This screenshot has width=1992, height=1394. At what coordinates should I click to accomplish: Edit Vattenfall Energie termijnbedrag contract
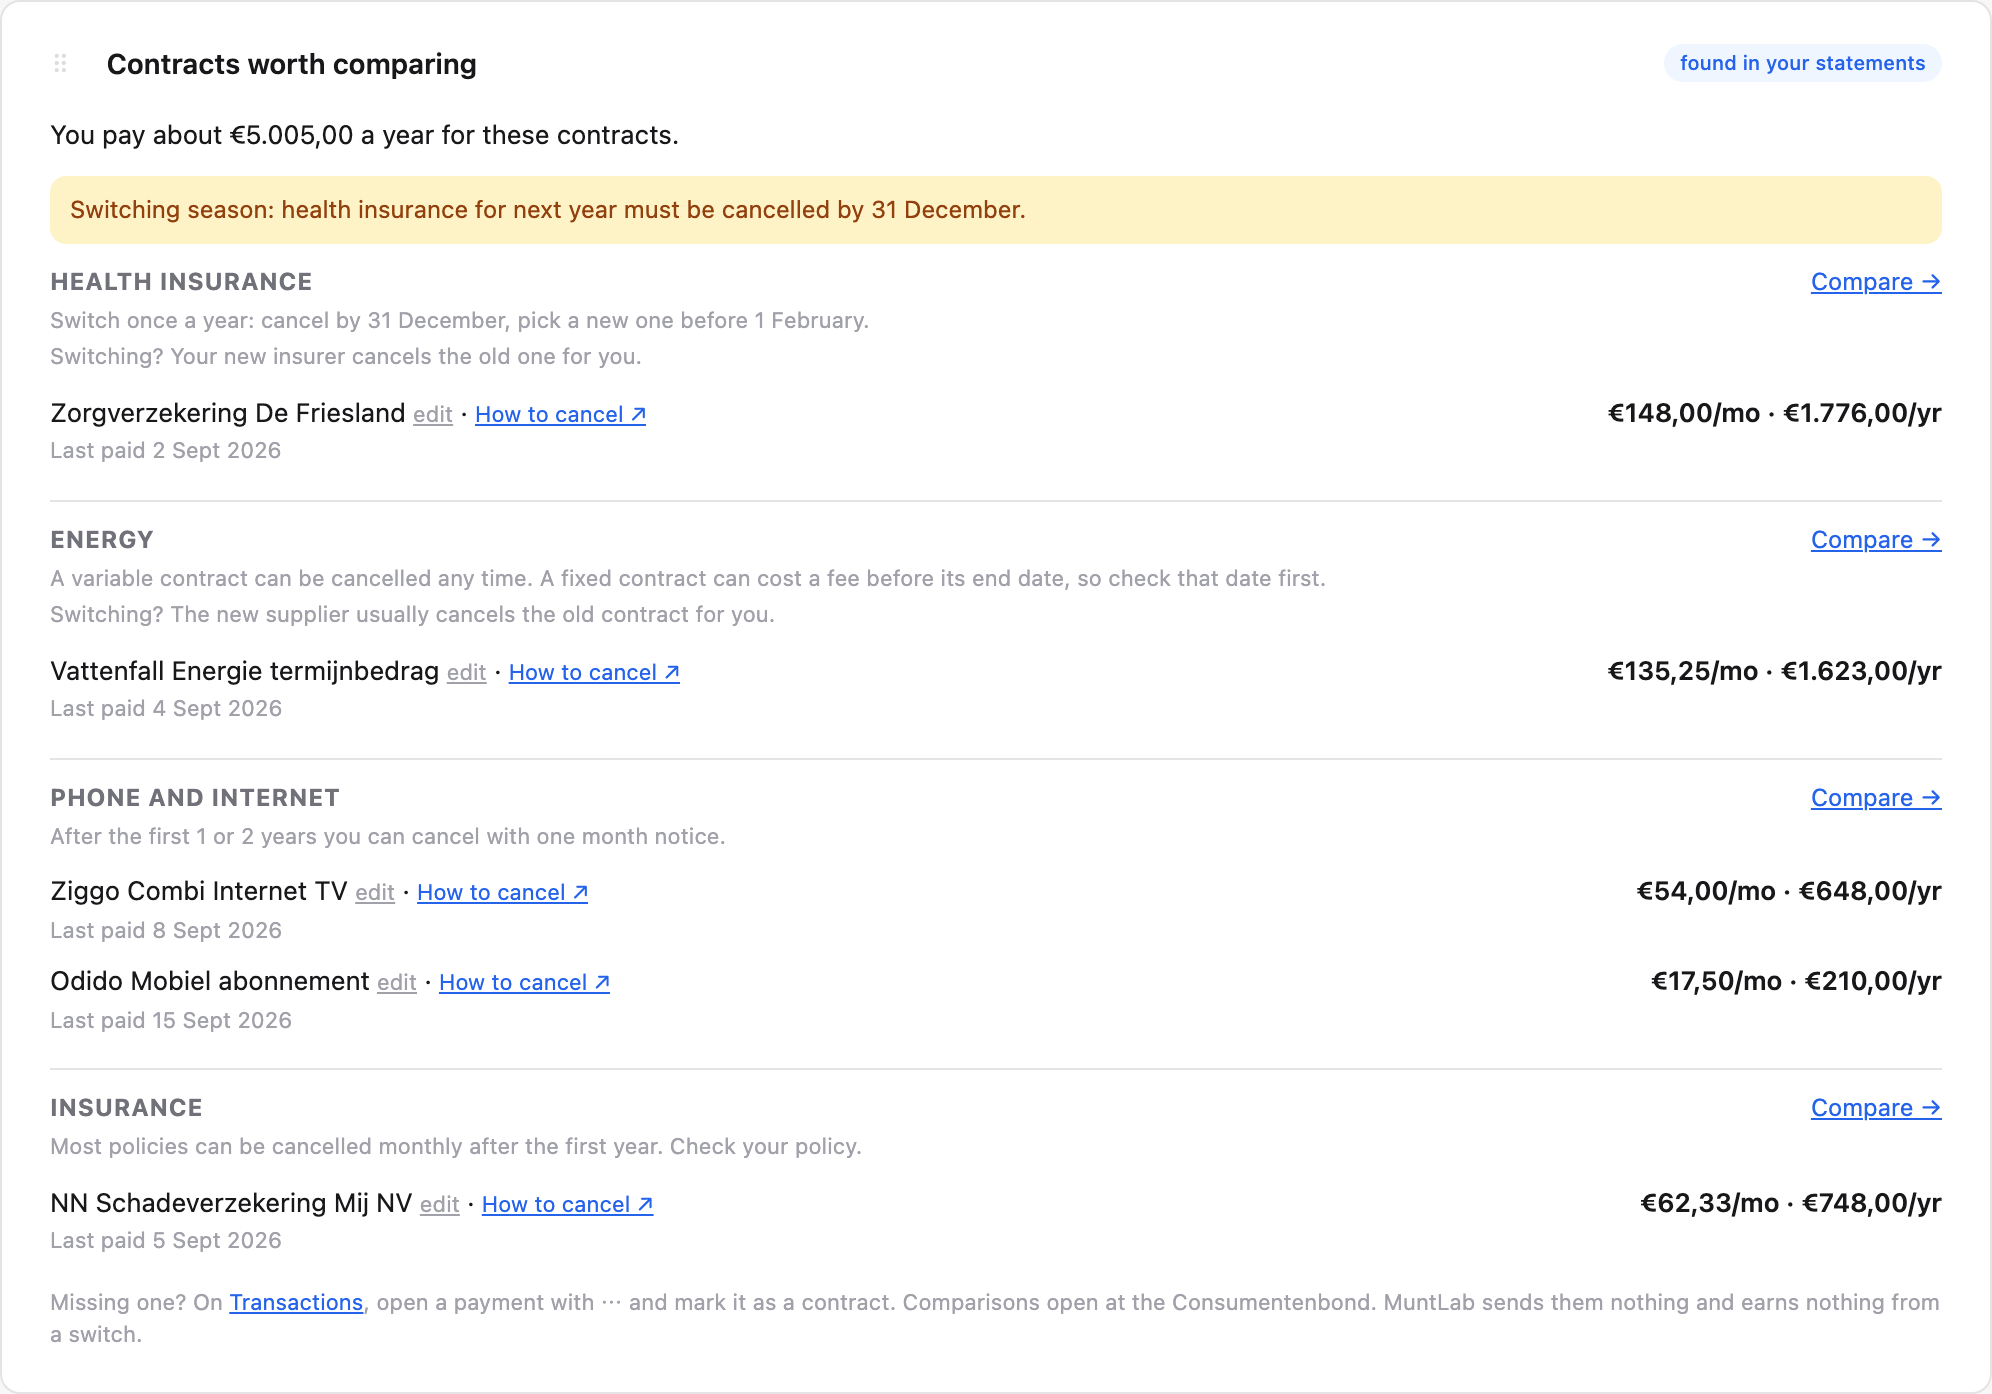point(466,673)
